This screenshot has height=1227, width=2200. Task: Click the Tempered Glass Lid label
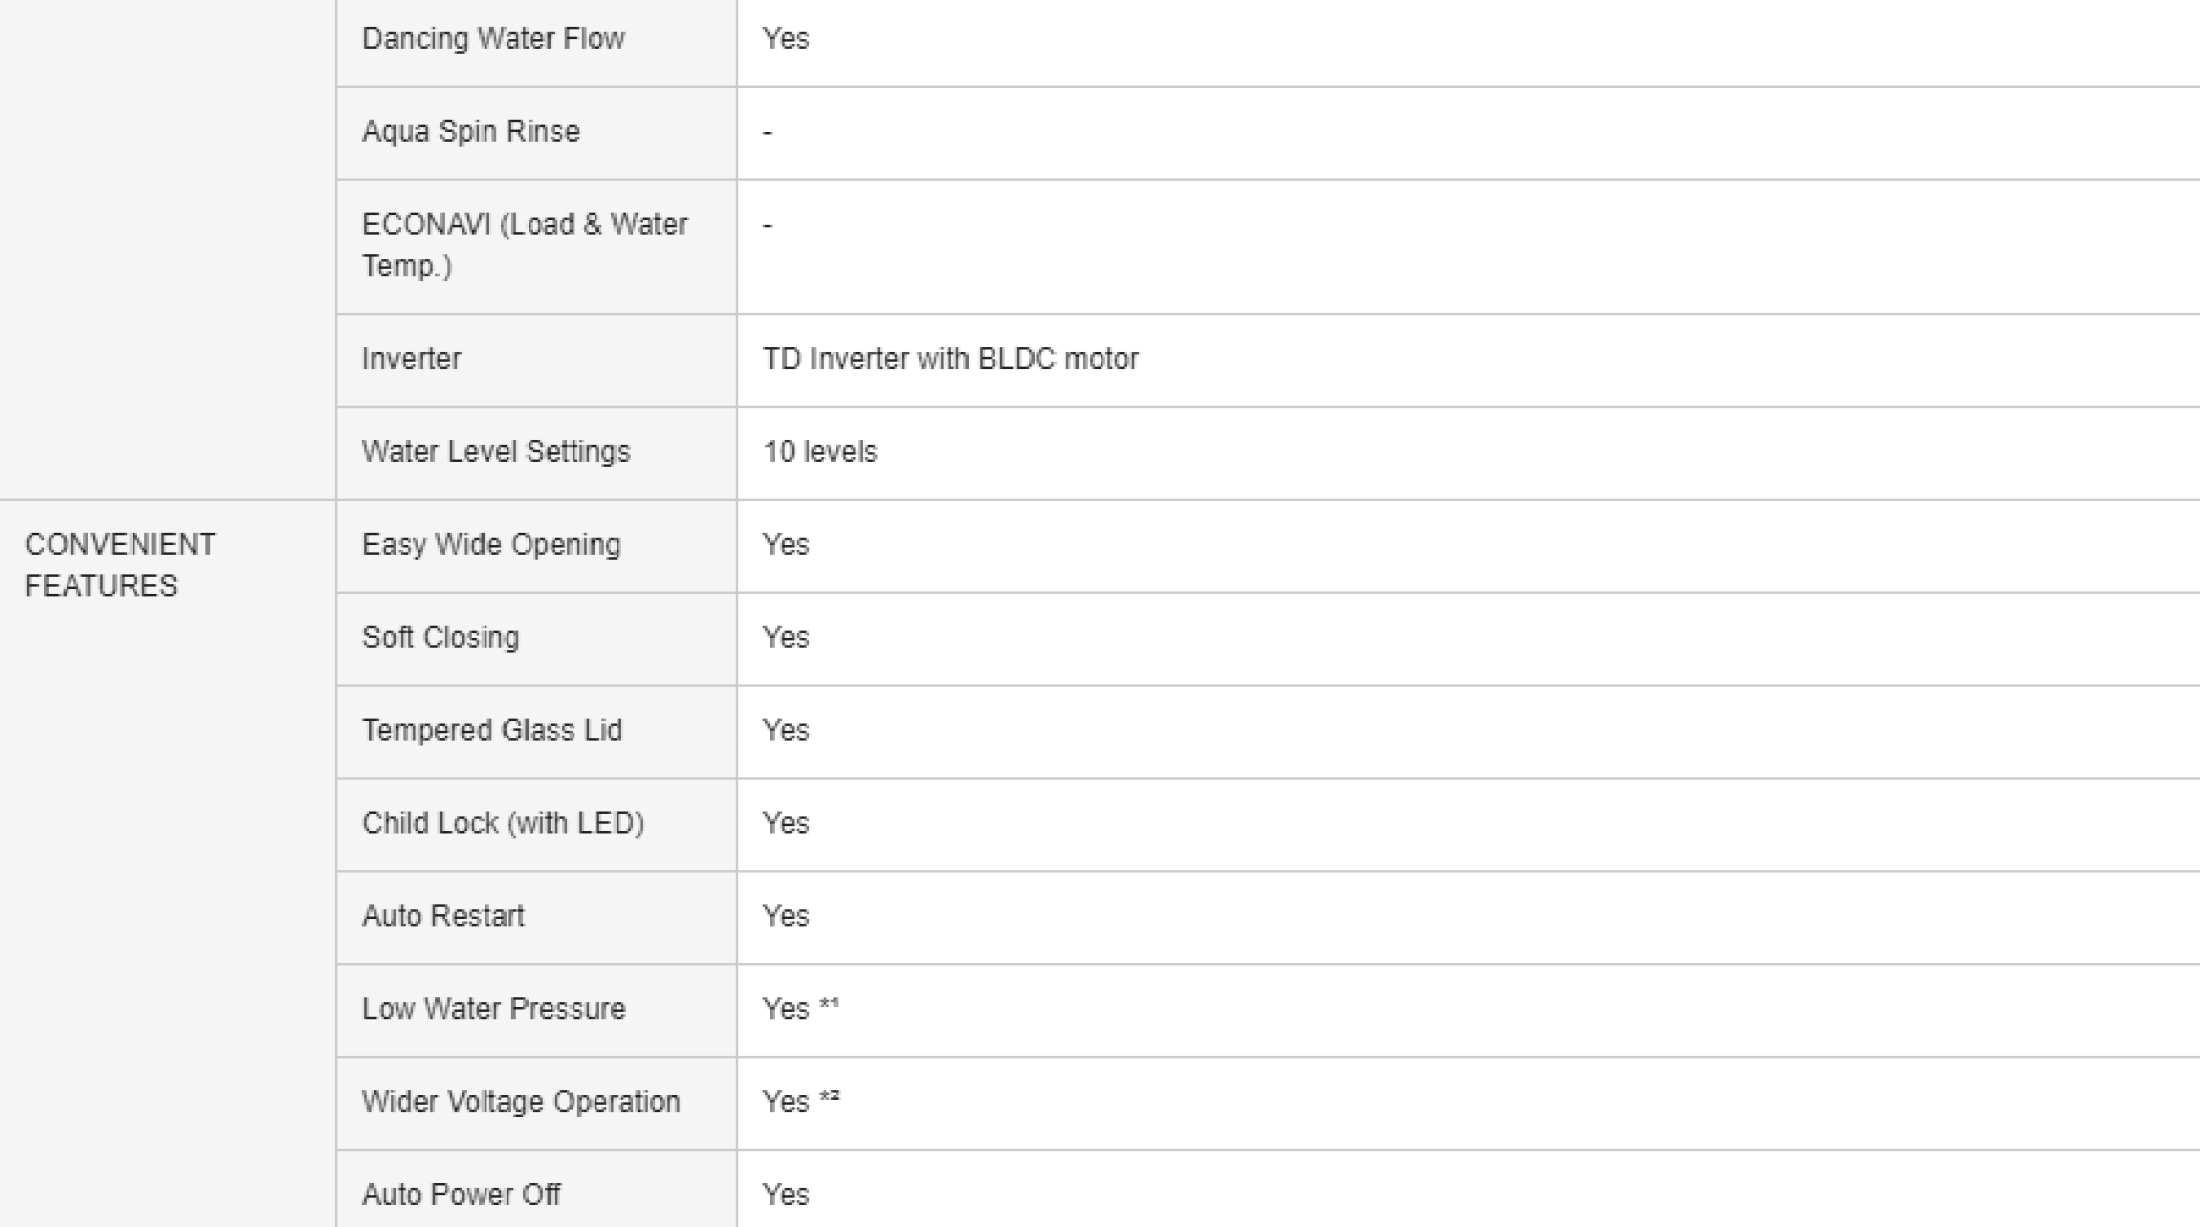(492, 731)
